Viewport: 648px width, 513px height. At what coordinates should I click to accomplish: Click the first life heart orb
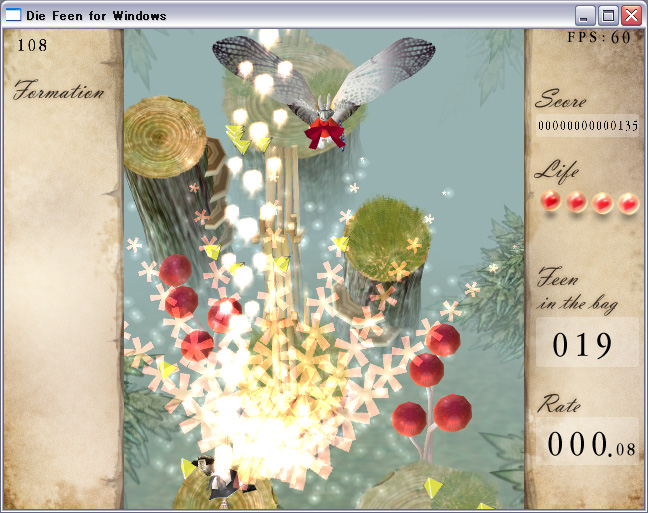[x=550, y=201]
